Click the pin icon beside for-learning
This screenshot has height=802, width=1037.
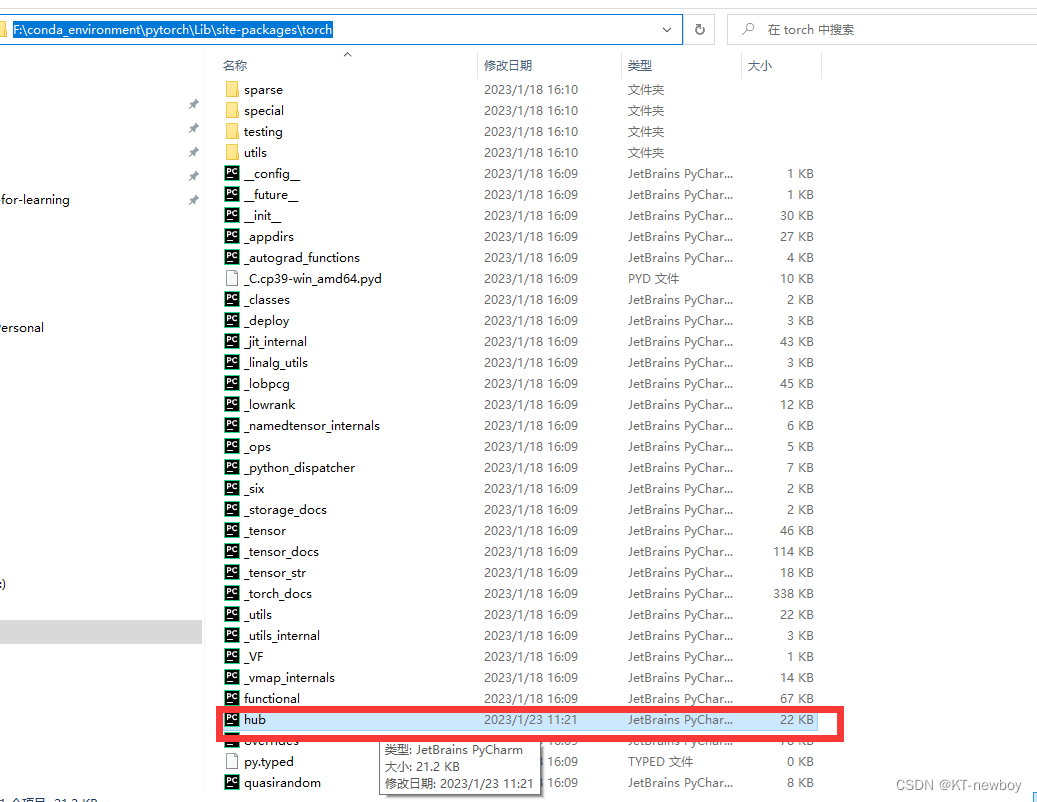(x=194, y=200)
